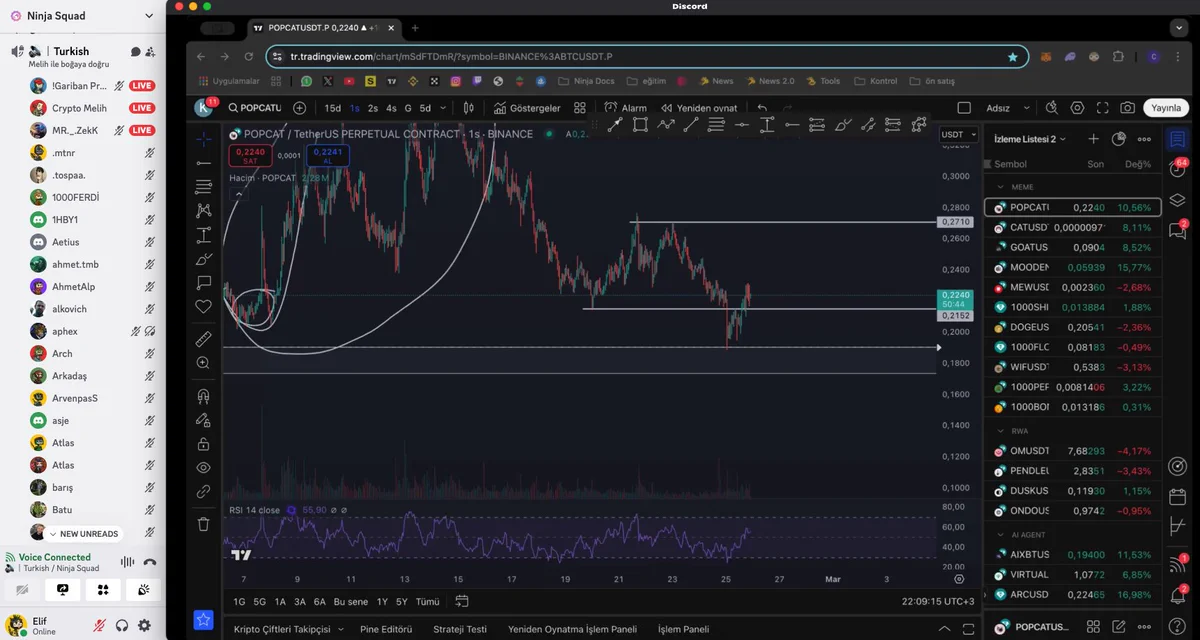Toggle Discord deafen headphones icon
The width and height of the screenshot is (1200, 640).
tap(122, 625)
